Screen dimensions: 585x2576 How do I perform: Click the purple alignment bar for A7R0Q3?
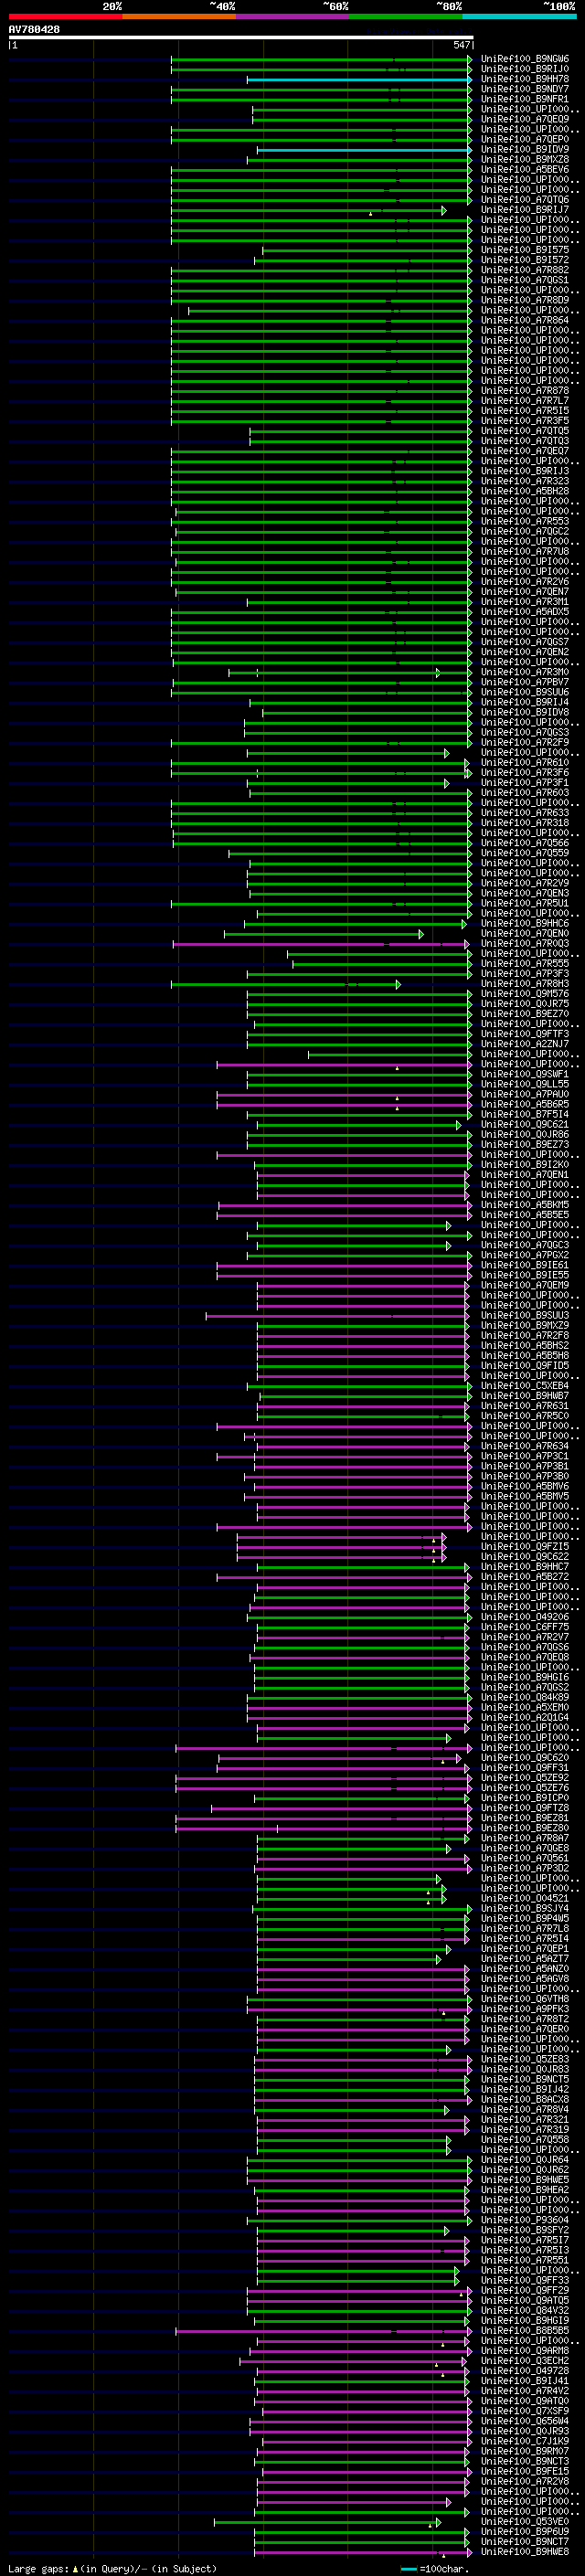(321, 944)
